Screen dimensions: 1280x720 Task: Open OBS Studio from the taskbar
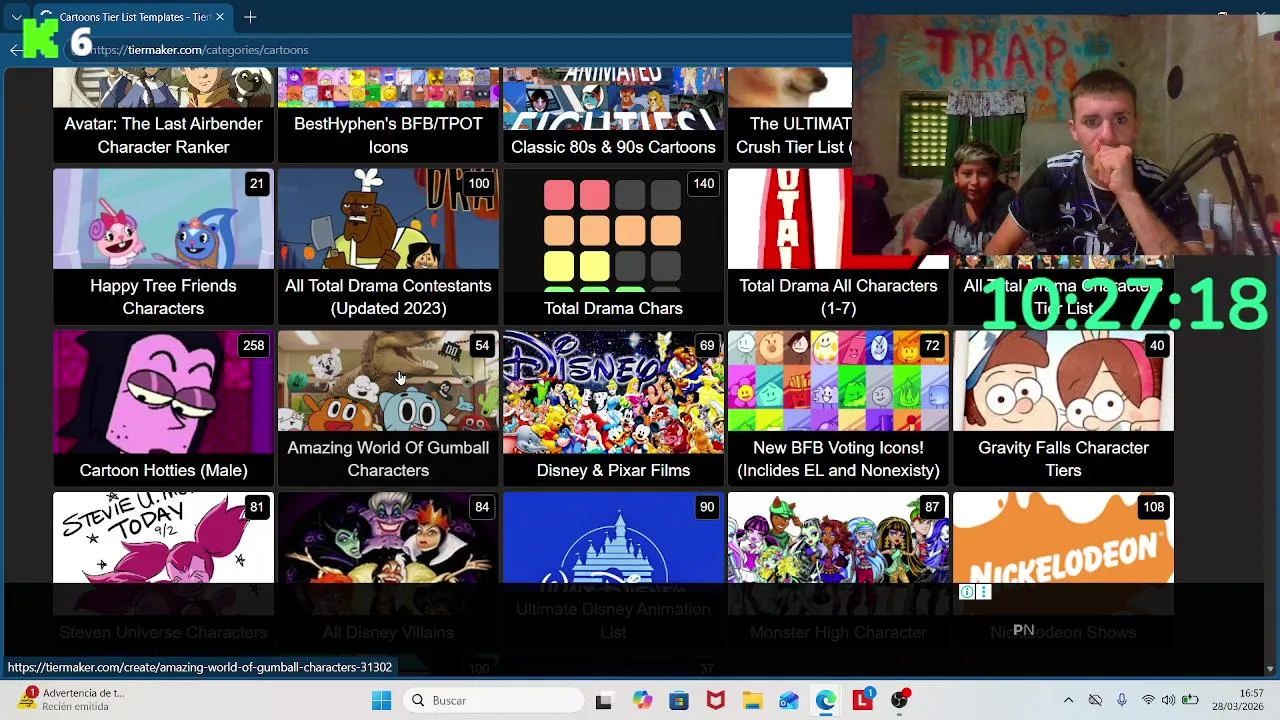[899, 701]
